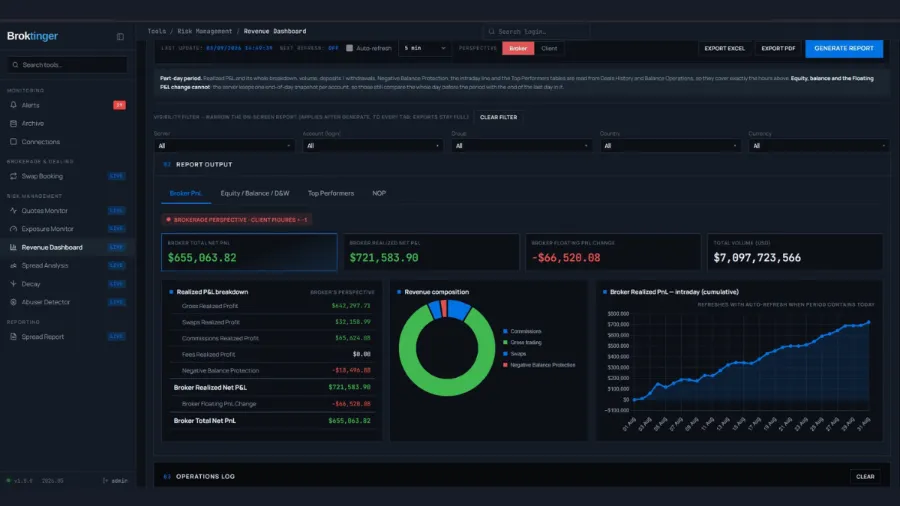Click the Abuser Detector icon
The height and width of the screenshot is (506, 900).
pyautogui.click(x=13, y=302)
